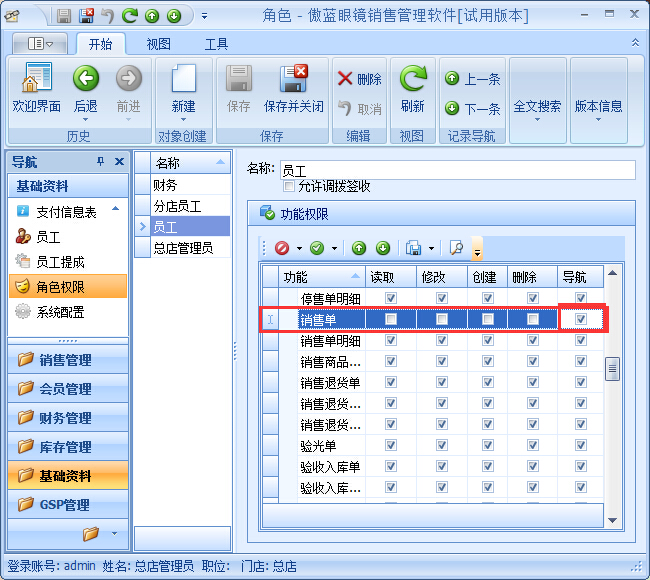The height and width of the screenshot is (580, 650).
Task: Toggle 允许调拨签收 checkbox
Action: coord(289,186)
